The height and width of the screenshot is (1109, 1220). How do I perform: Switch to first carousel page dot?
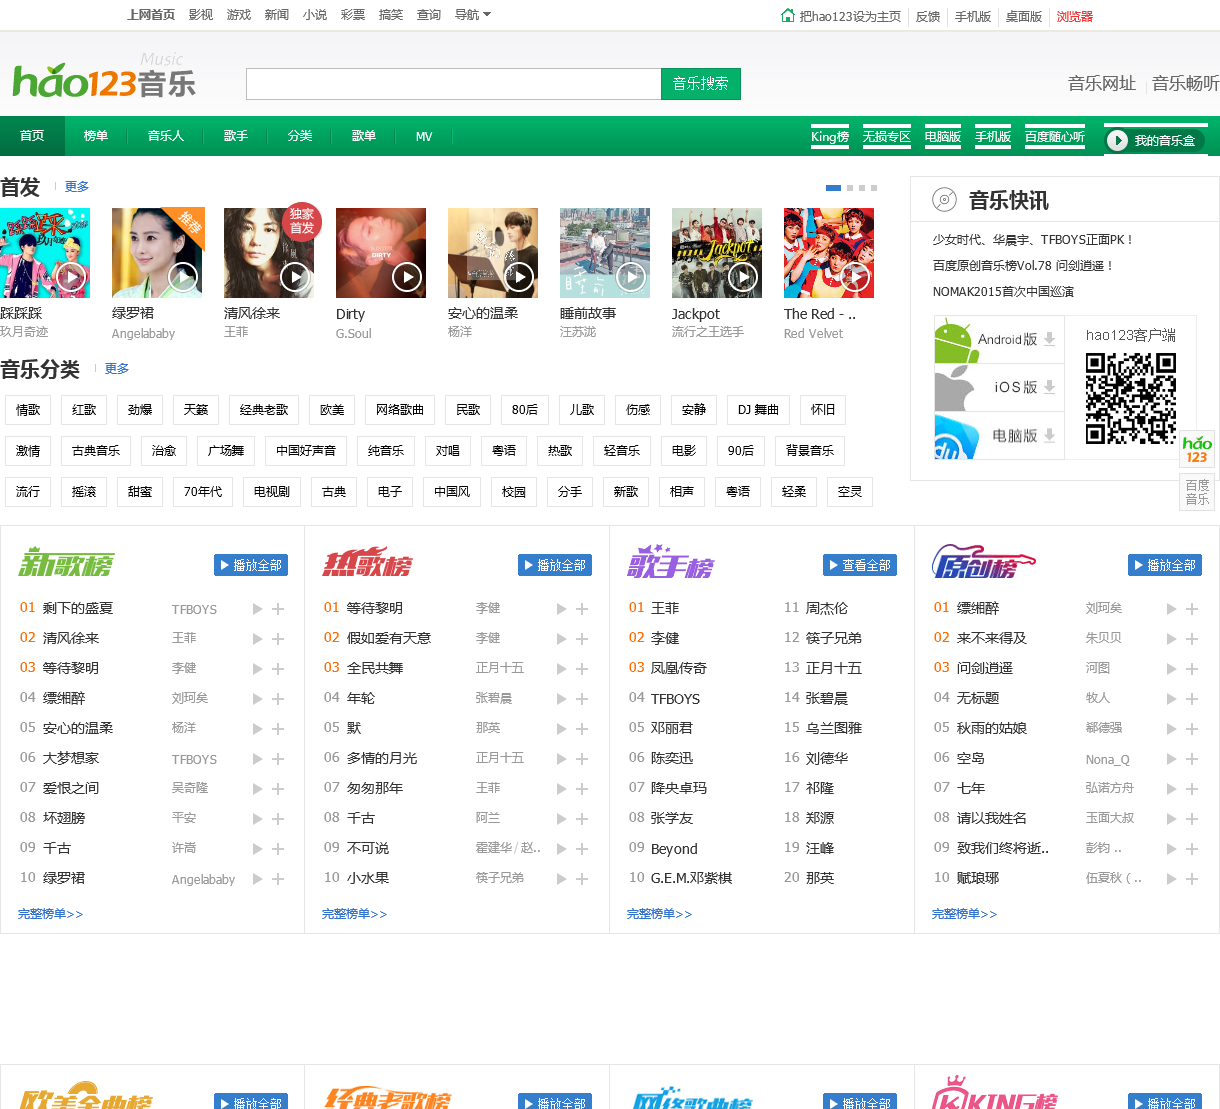pyautogui.click(x=833, y=188)
